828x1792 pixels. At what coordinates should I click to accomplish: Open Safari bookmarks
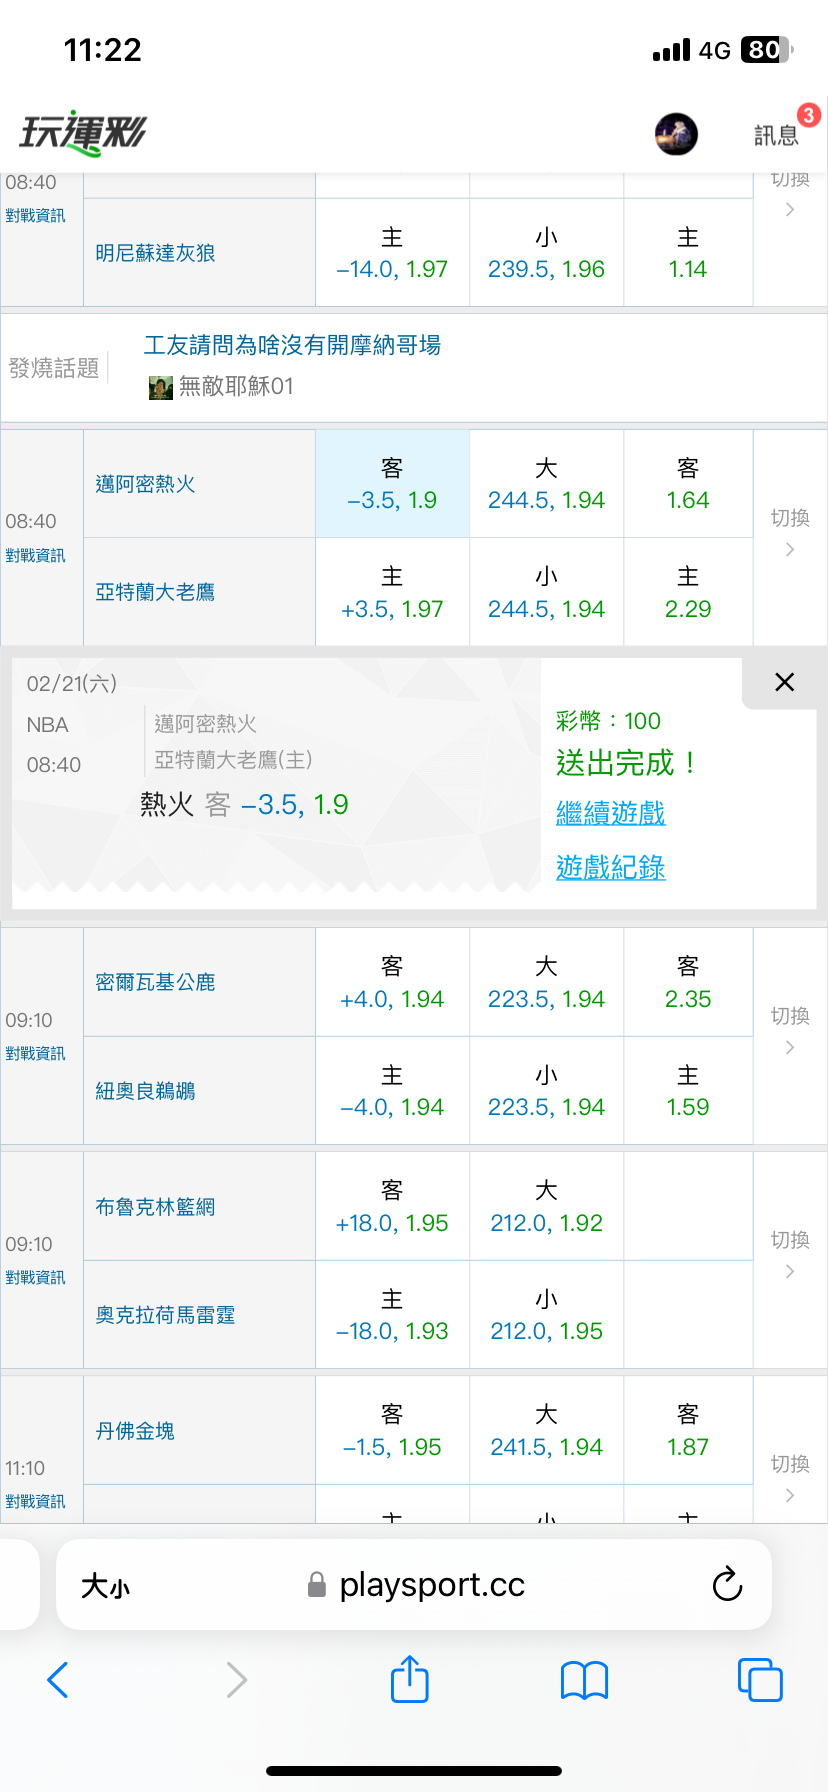(x=585, y=1680)
